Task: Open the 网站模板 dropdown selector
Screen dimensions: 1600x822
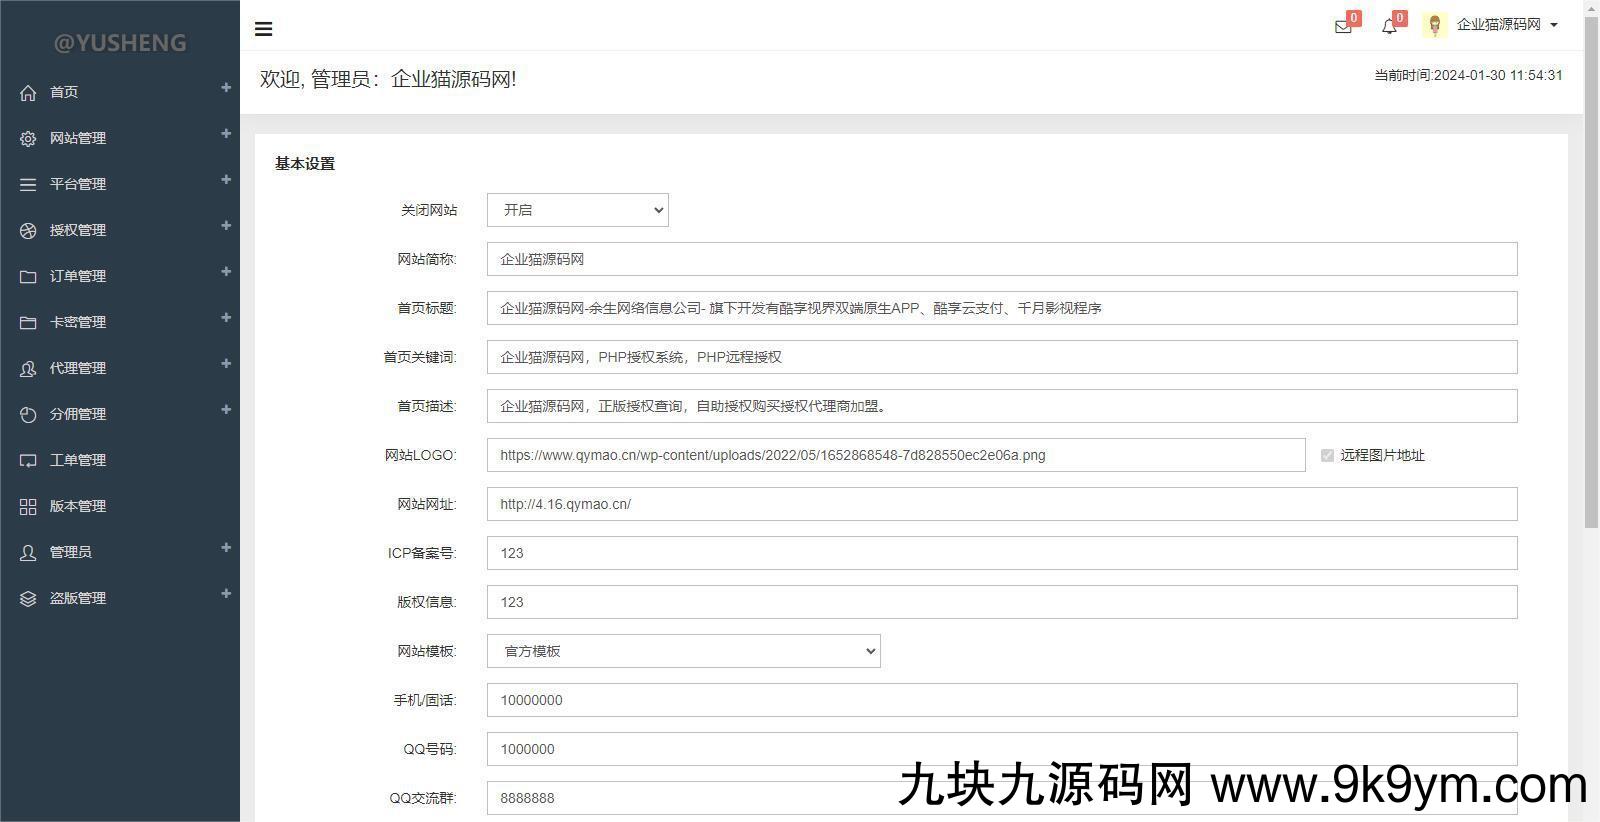Action: click(x=683, y=651)
